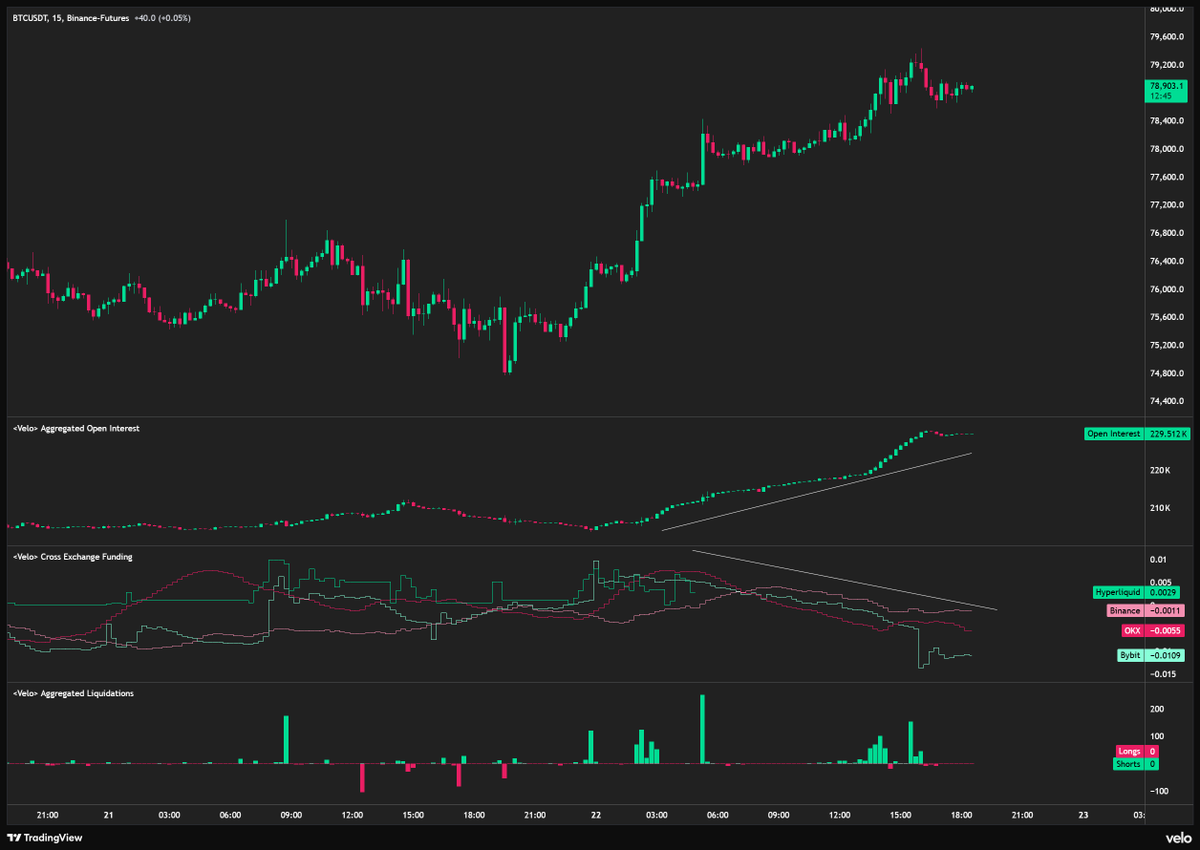Click the 75,600.0 price axis label

pyautogui.click(x=1168, y=318)
